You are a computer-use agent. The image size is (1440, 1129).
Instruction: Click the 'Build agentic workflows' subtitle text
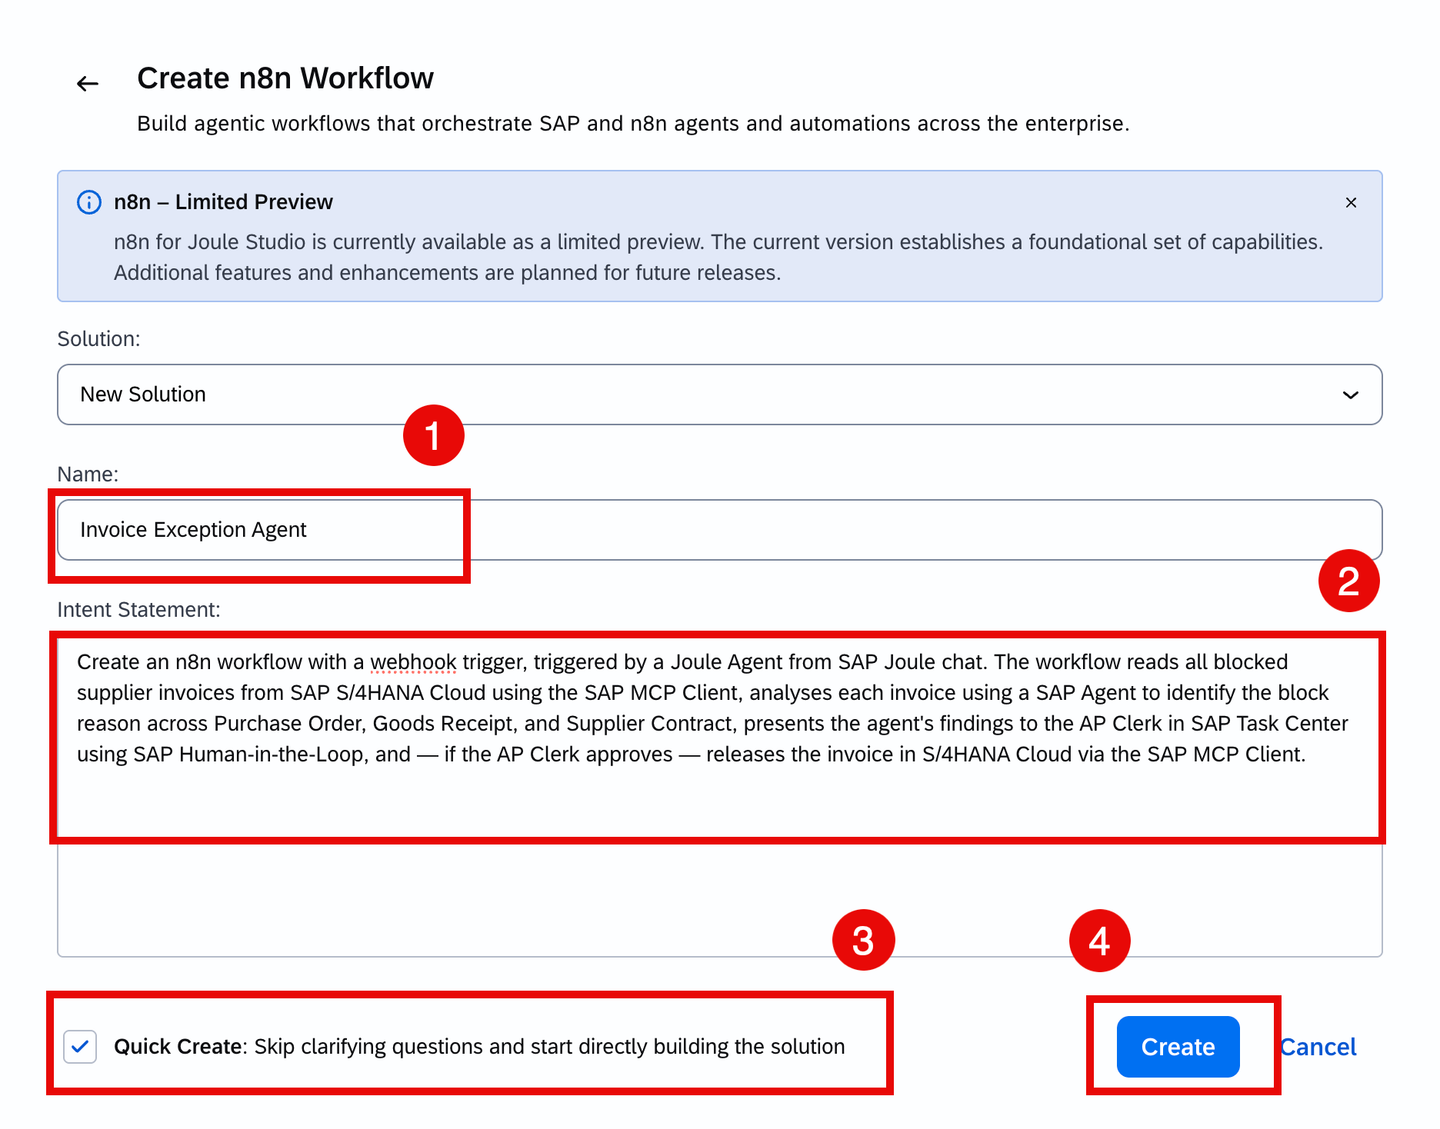633,123
